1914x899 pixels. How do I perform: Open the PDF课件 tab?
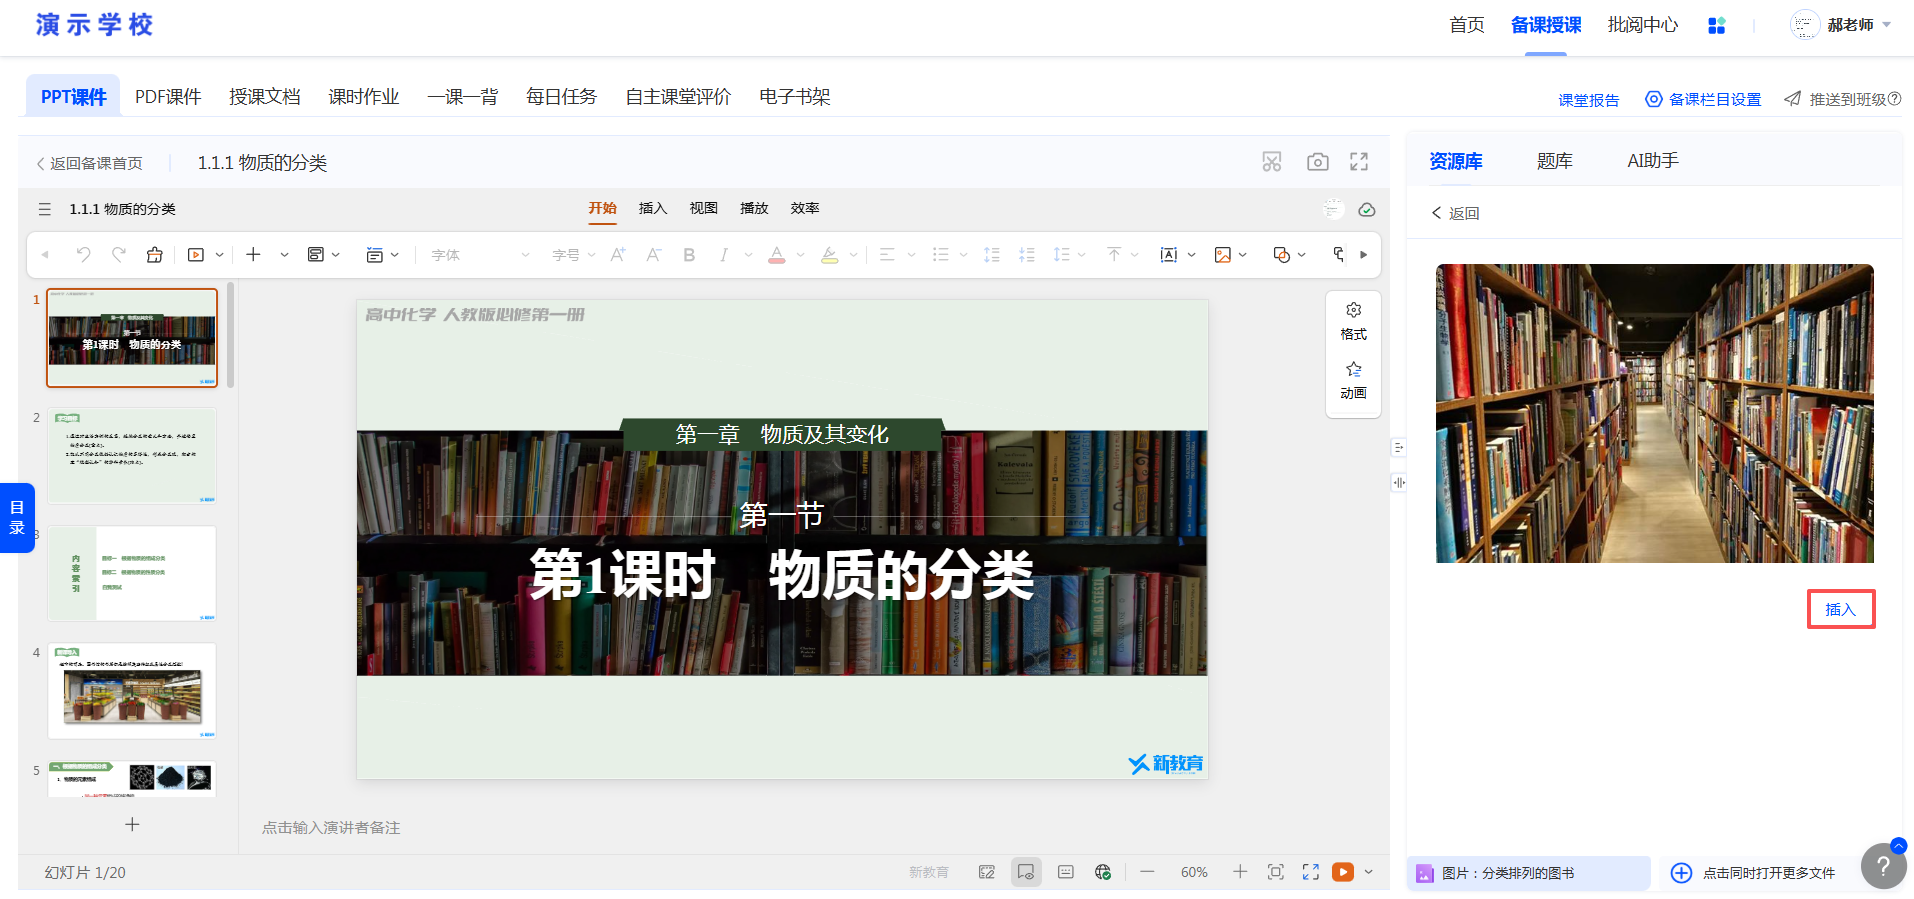click(x=168, y=97)
